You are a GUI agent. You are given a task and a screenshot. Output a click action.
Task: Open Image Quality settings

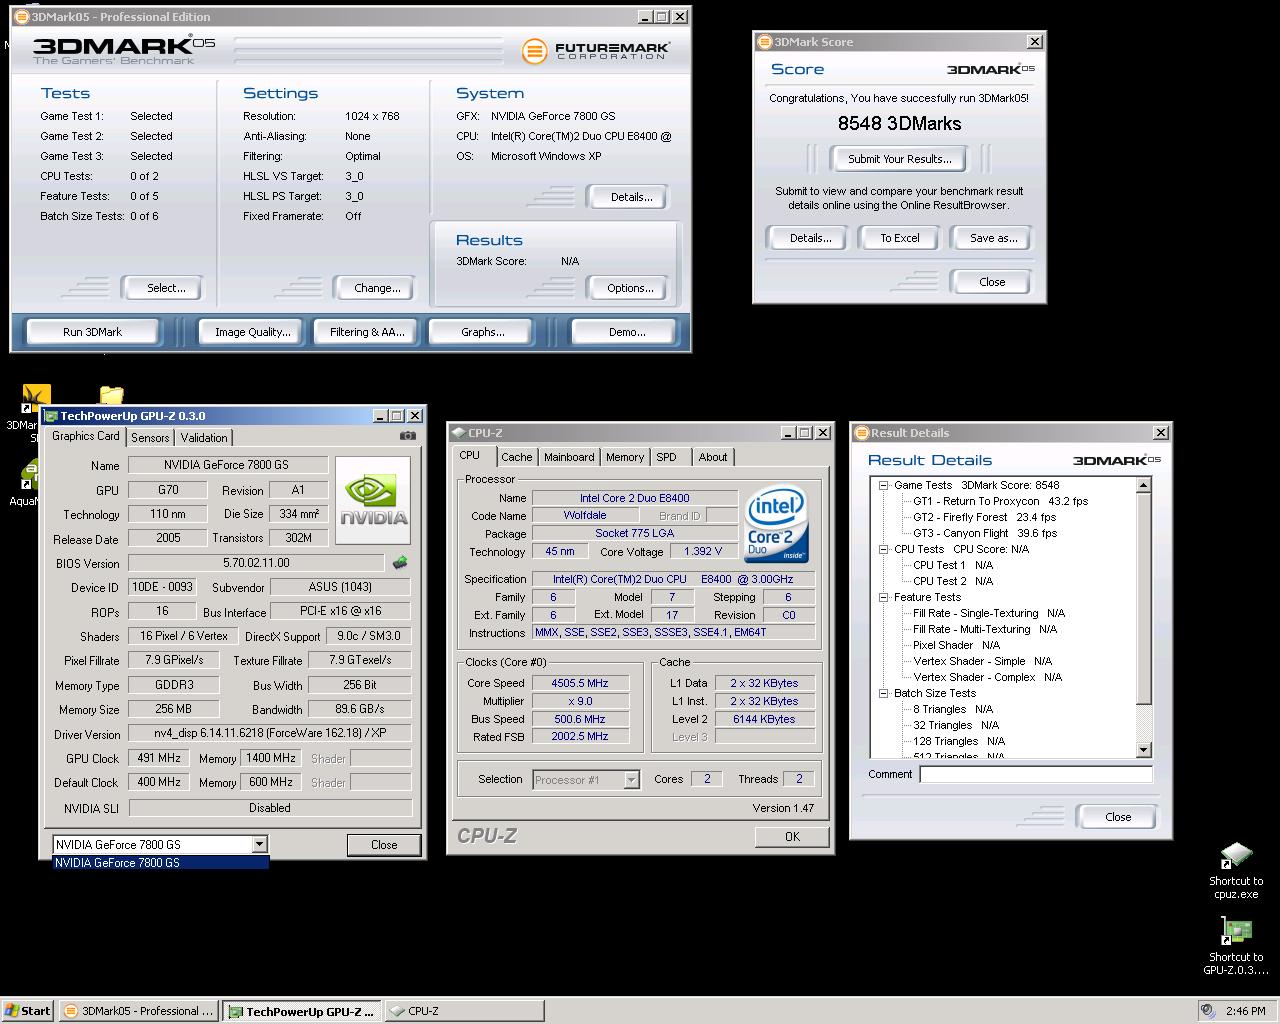click(x=252, y=332)
